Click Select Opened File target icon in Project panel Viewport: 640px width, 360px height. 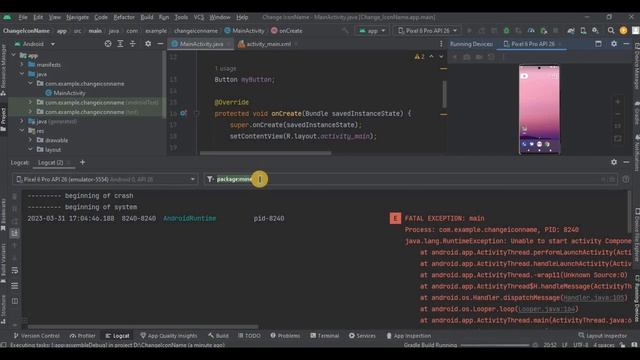108,44
